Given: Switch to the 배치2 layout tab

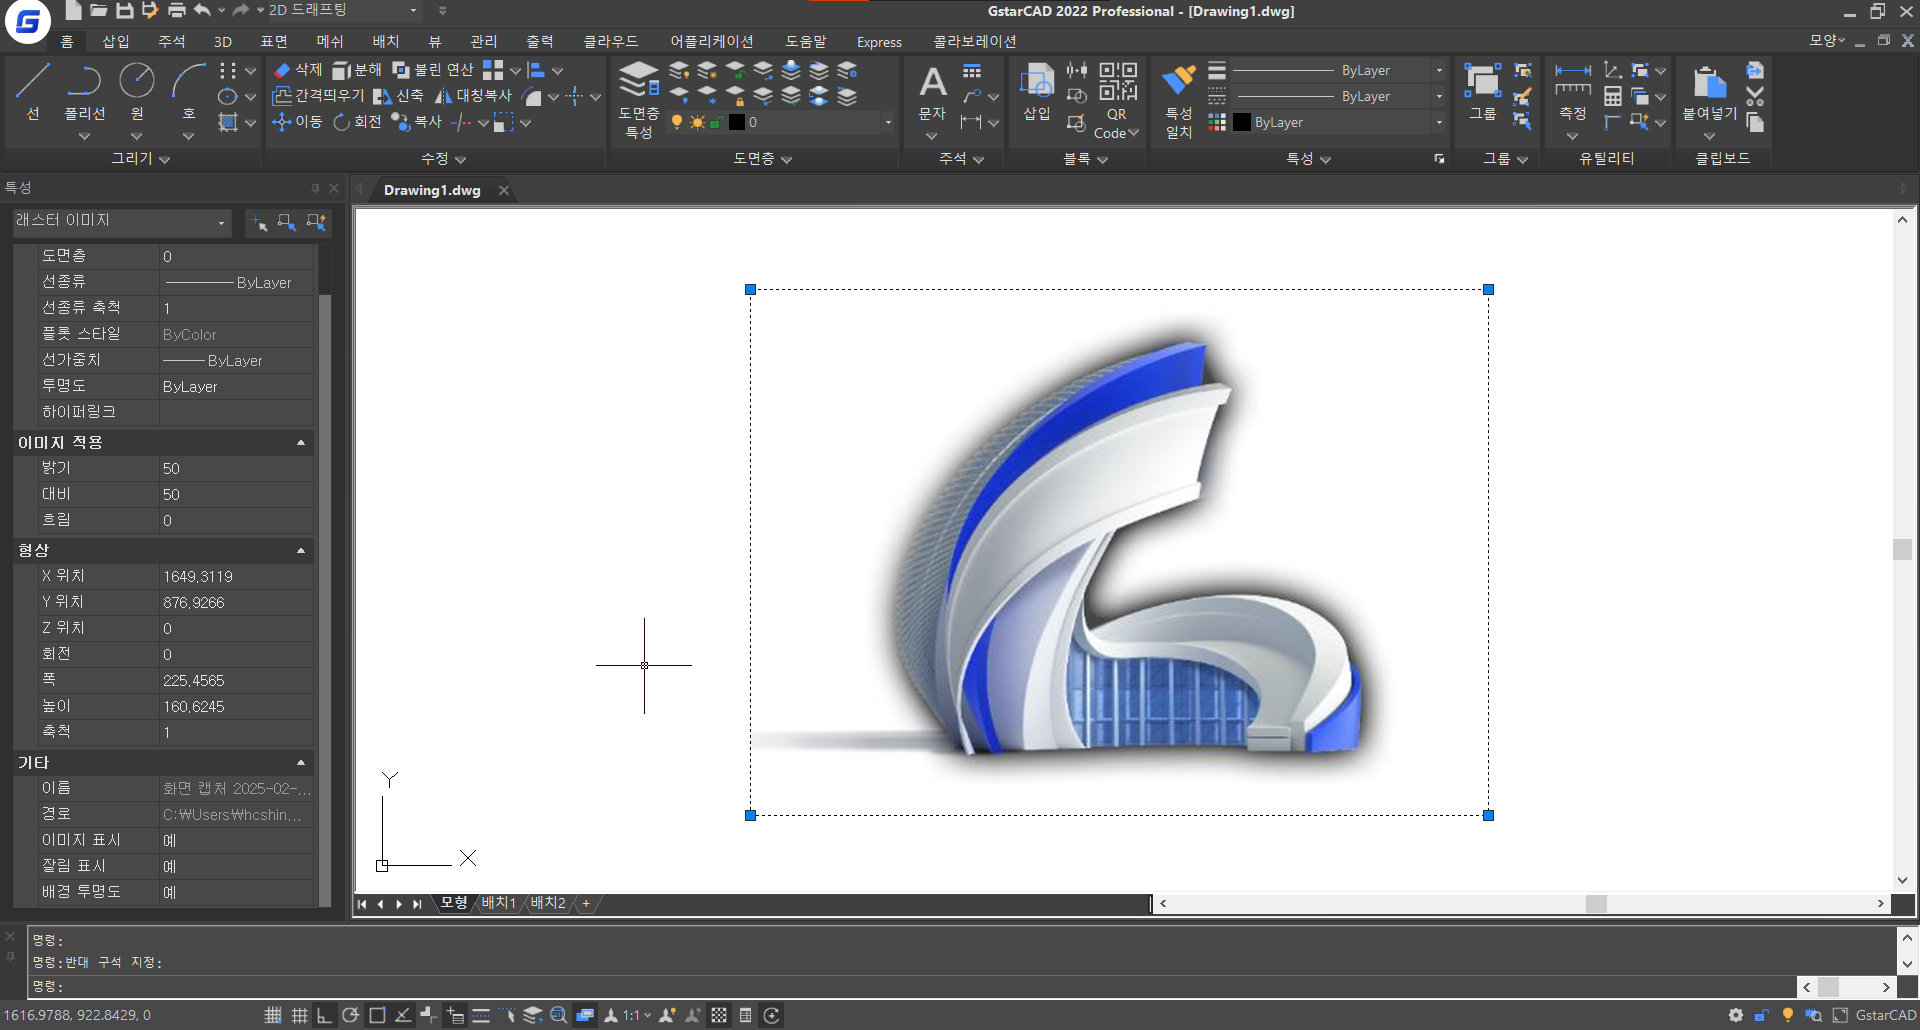Looking at the screenshot, I should coord(547,903).
